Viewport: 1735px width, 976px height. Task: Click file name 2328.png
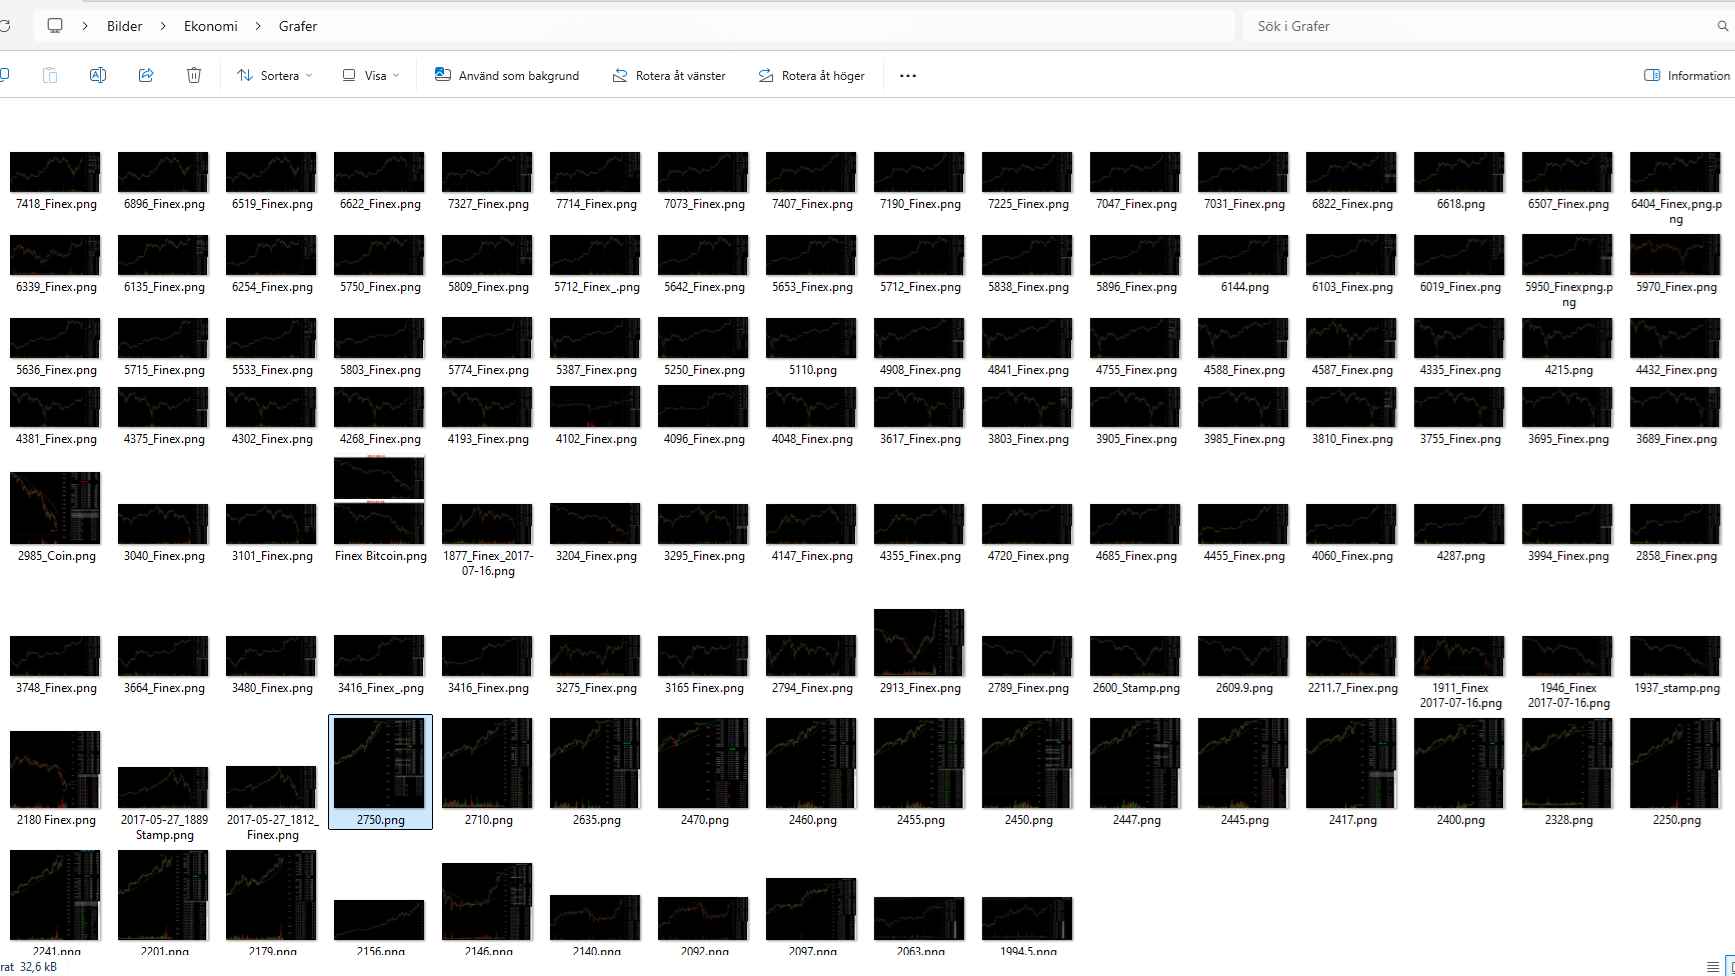coord(1568,820)
